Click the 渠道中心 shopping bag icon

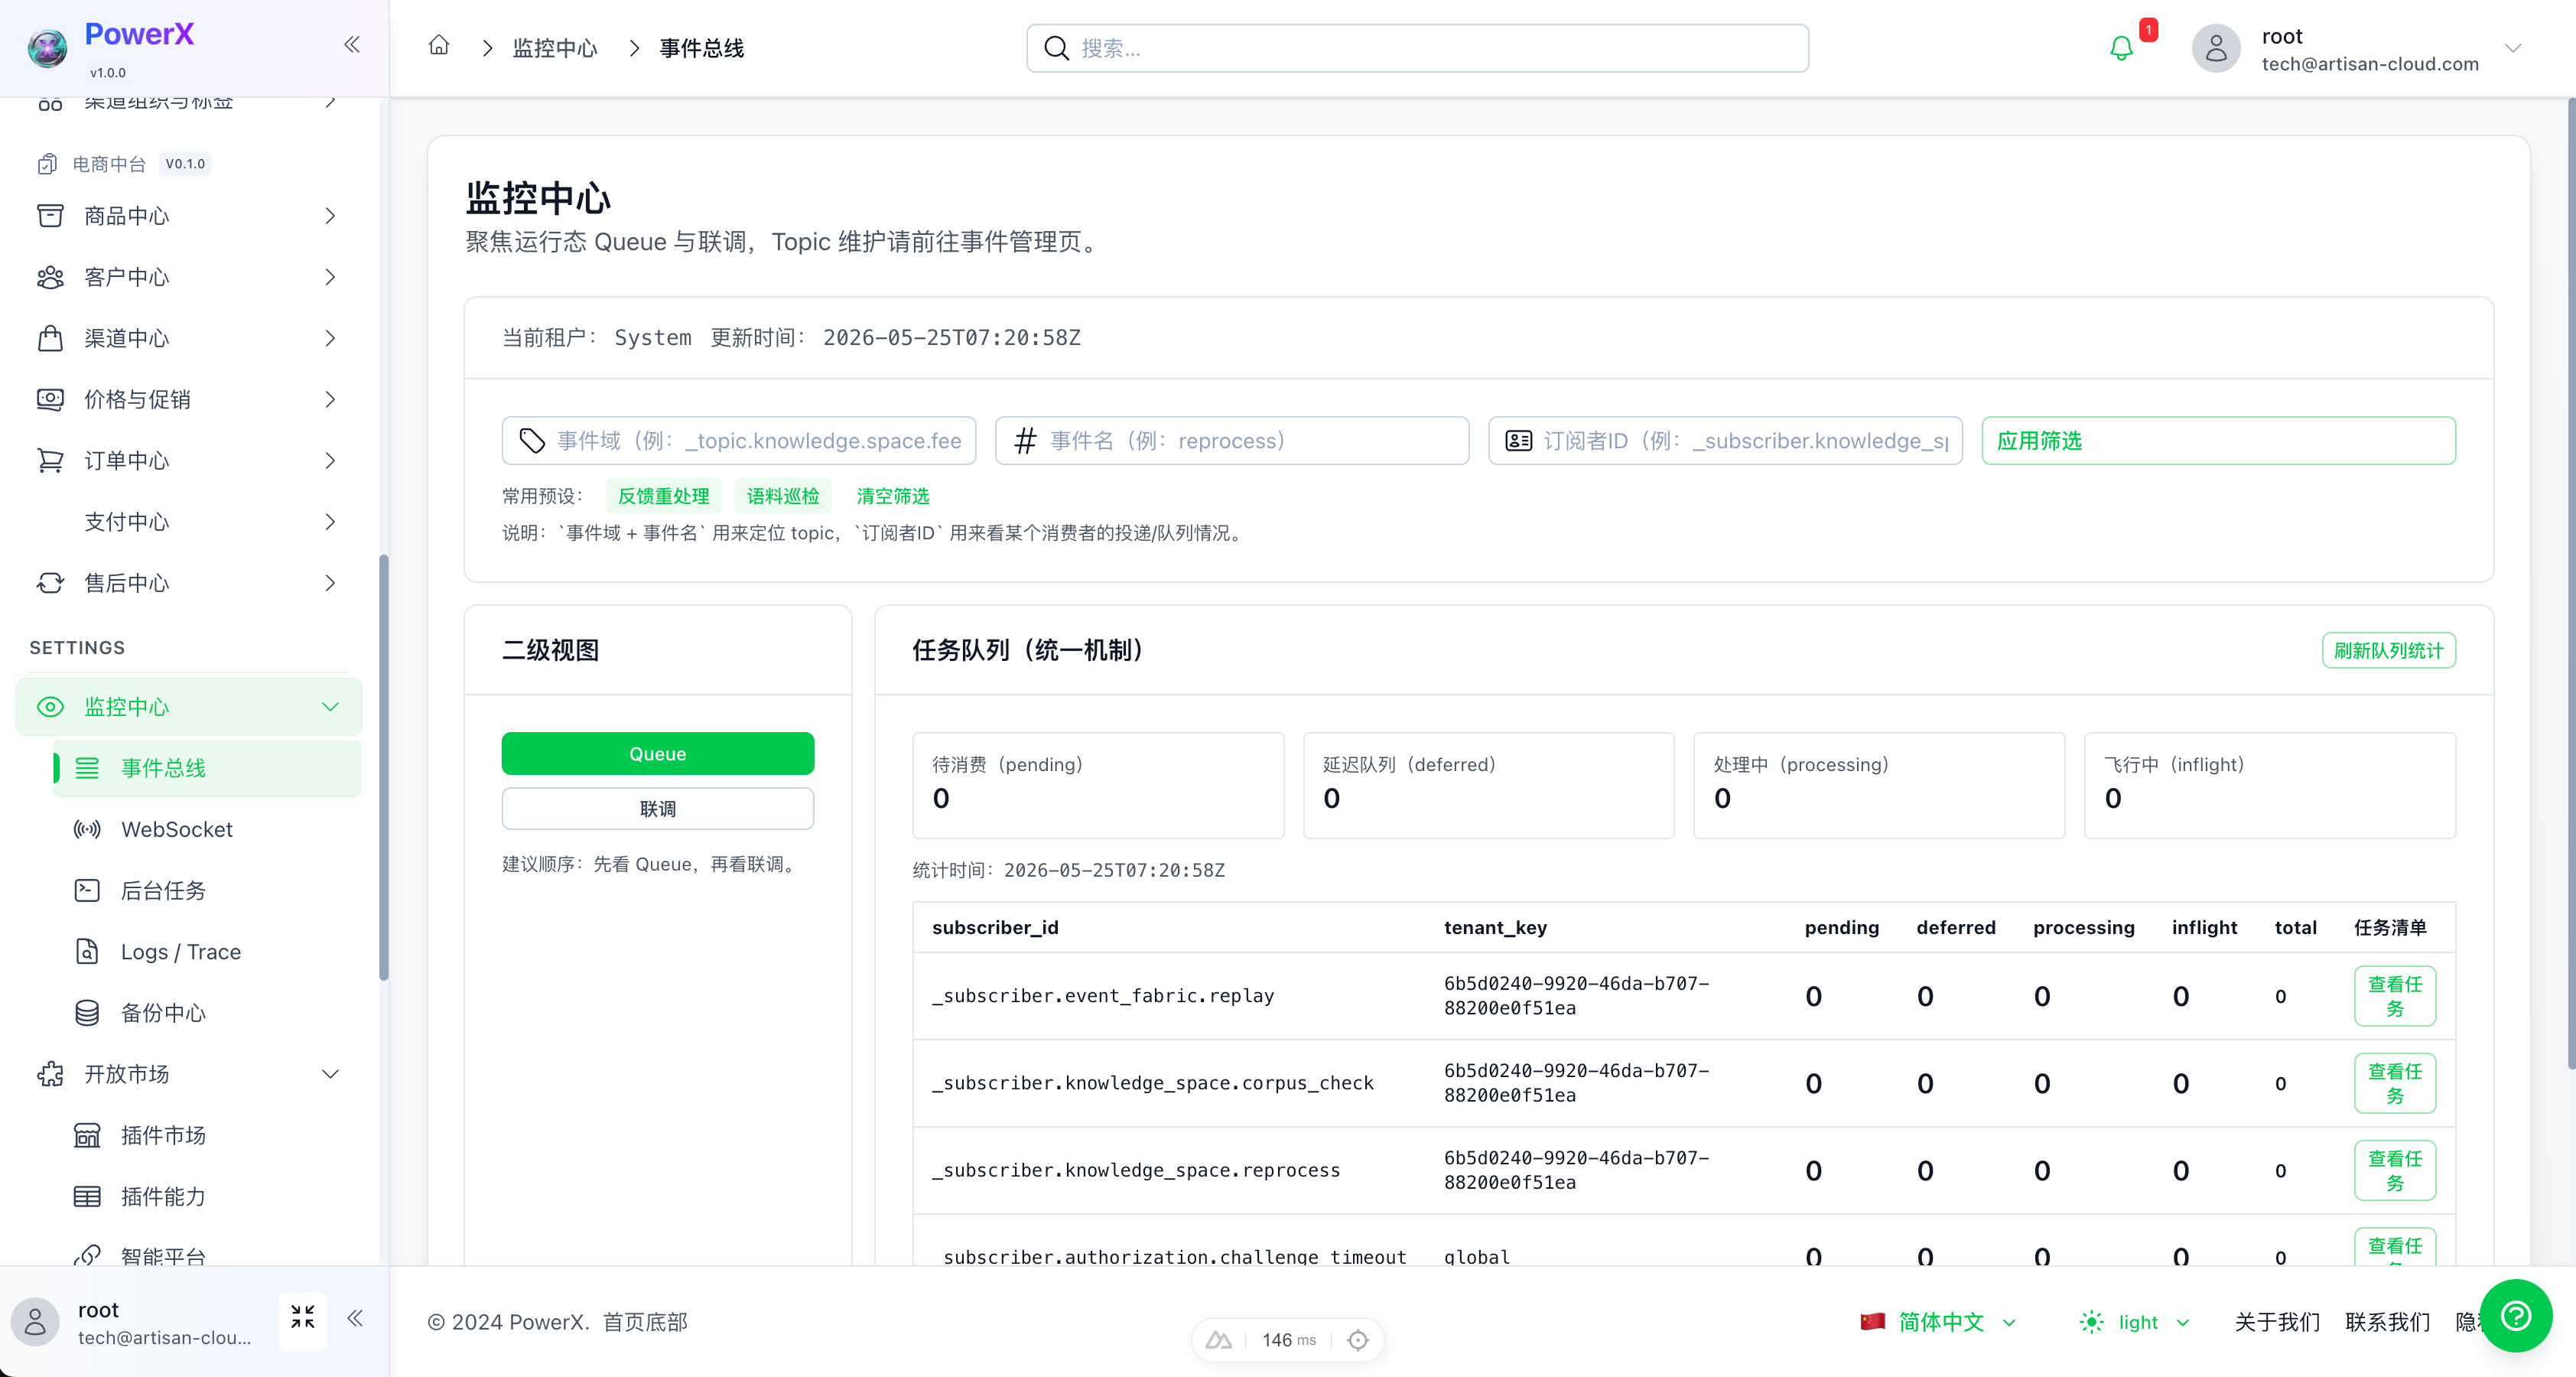point(50,338)
